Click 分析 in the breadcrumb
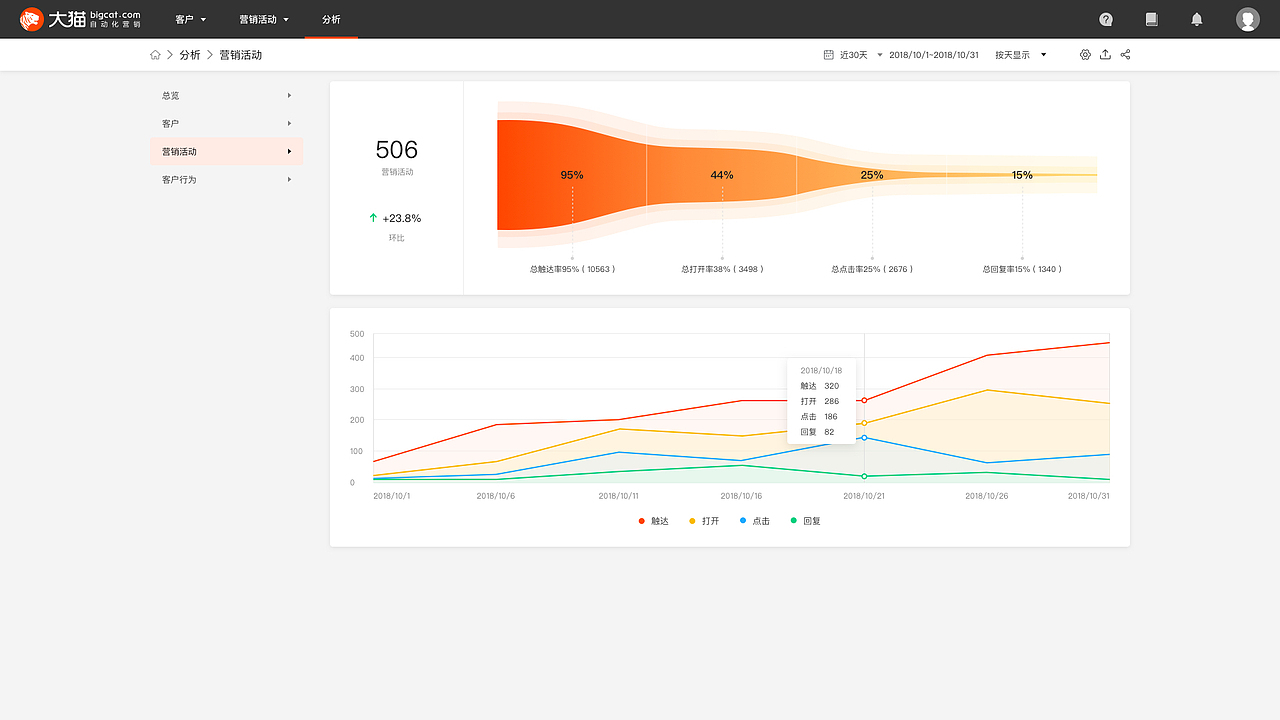Image resolution: width=1280 pixels, height=720 pixels. tap(190, 55)
